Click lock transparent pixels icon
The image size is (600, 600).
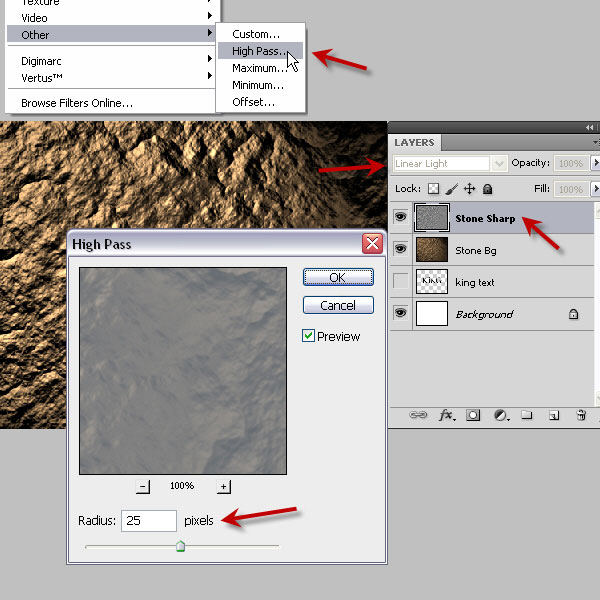pos(433,189)
